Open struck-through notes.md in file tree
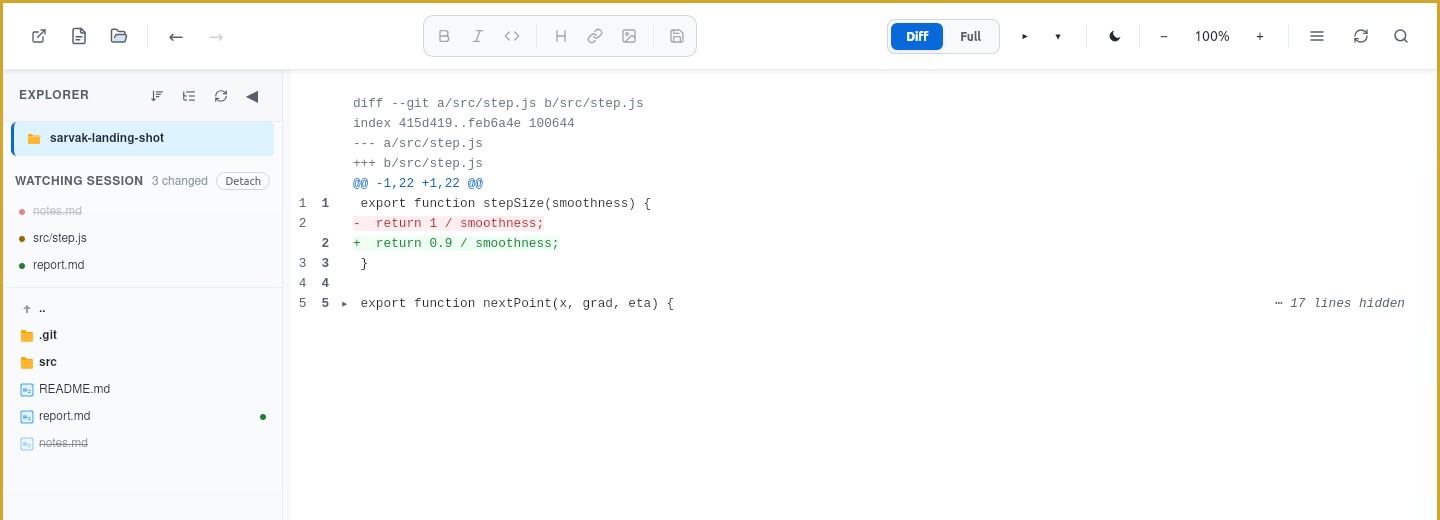This screenshot has width=1440, height=520. coord(143,443)
